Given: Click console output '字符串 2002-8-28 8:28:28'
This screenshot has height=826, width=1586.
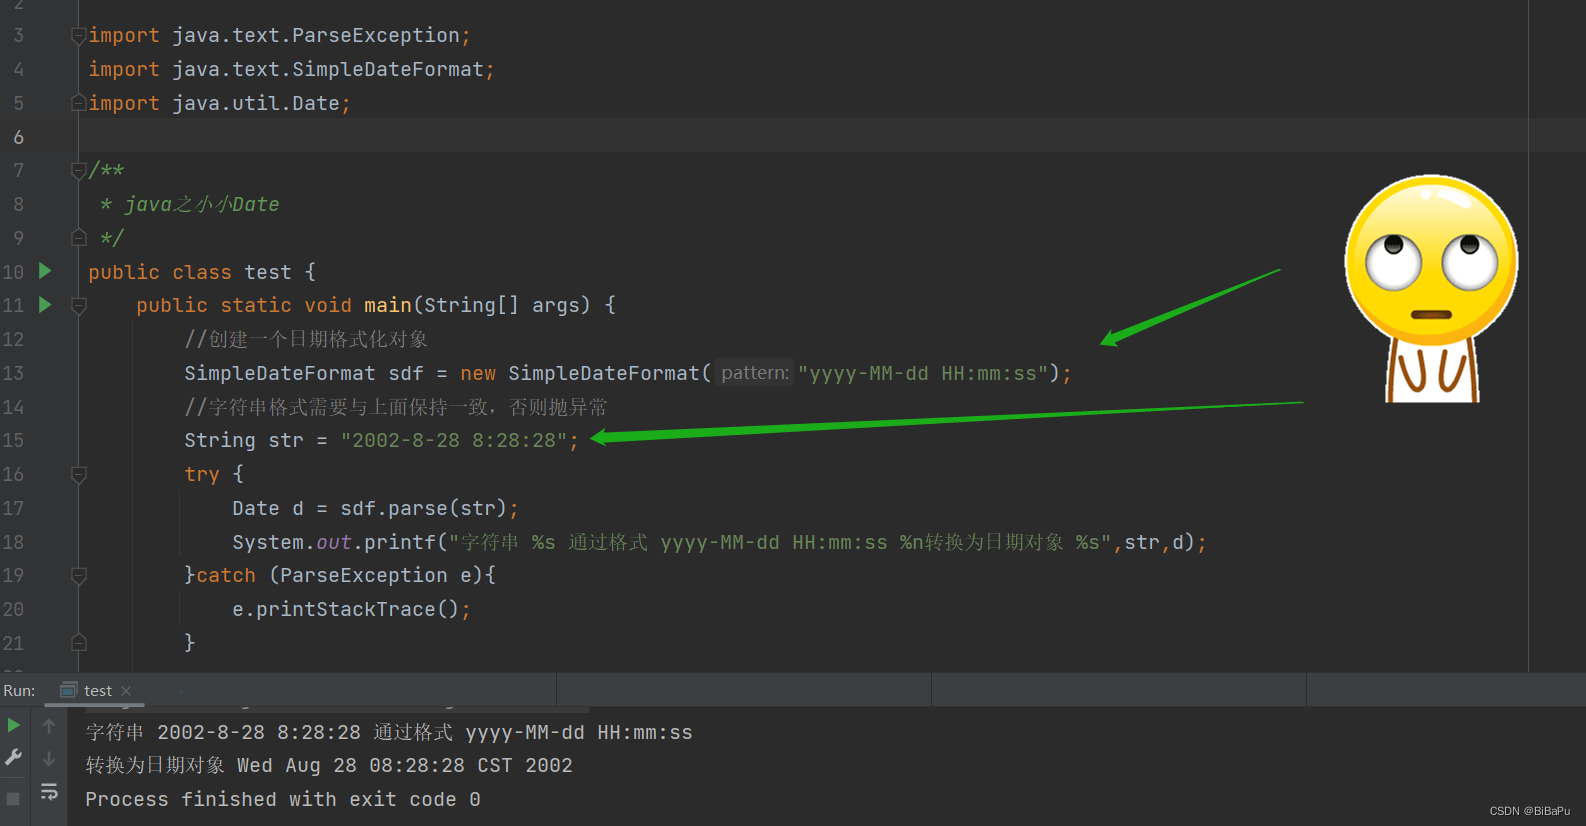Looking at the screenshot, I should (x=223, y=732).
